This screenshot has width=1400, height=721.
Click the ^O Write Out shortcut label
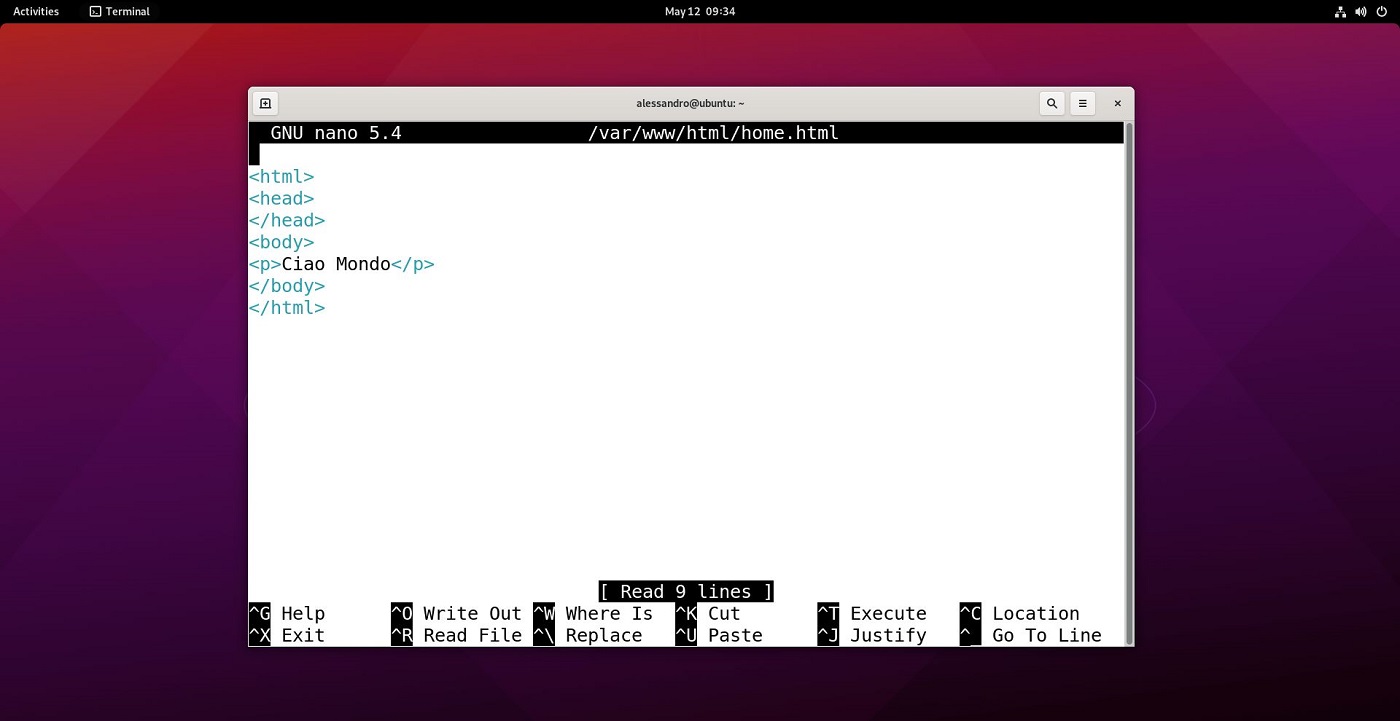pos(457,614)
